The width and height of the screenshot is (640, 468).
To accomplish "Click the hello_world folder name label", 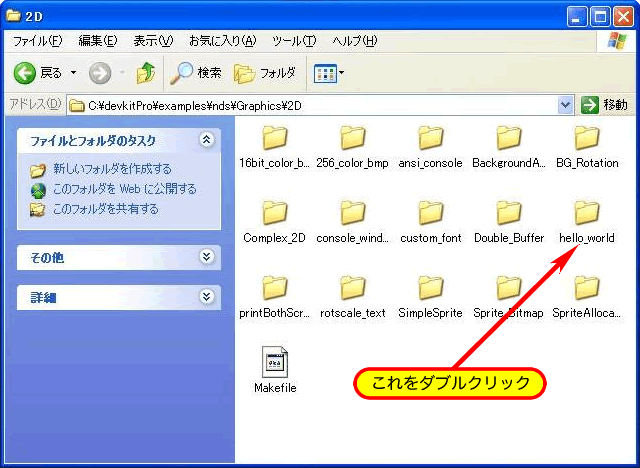I will [x=587, y=238].
